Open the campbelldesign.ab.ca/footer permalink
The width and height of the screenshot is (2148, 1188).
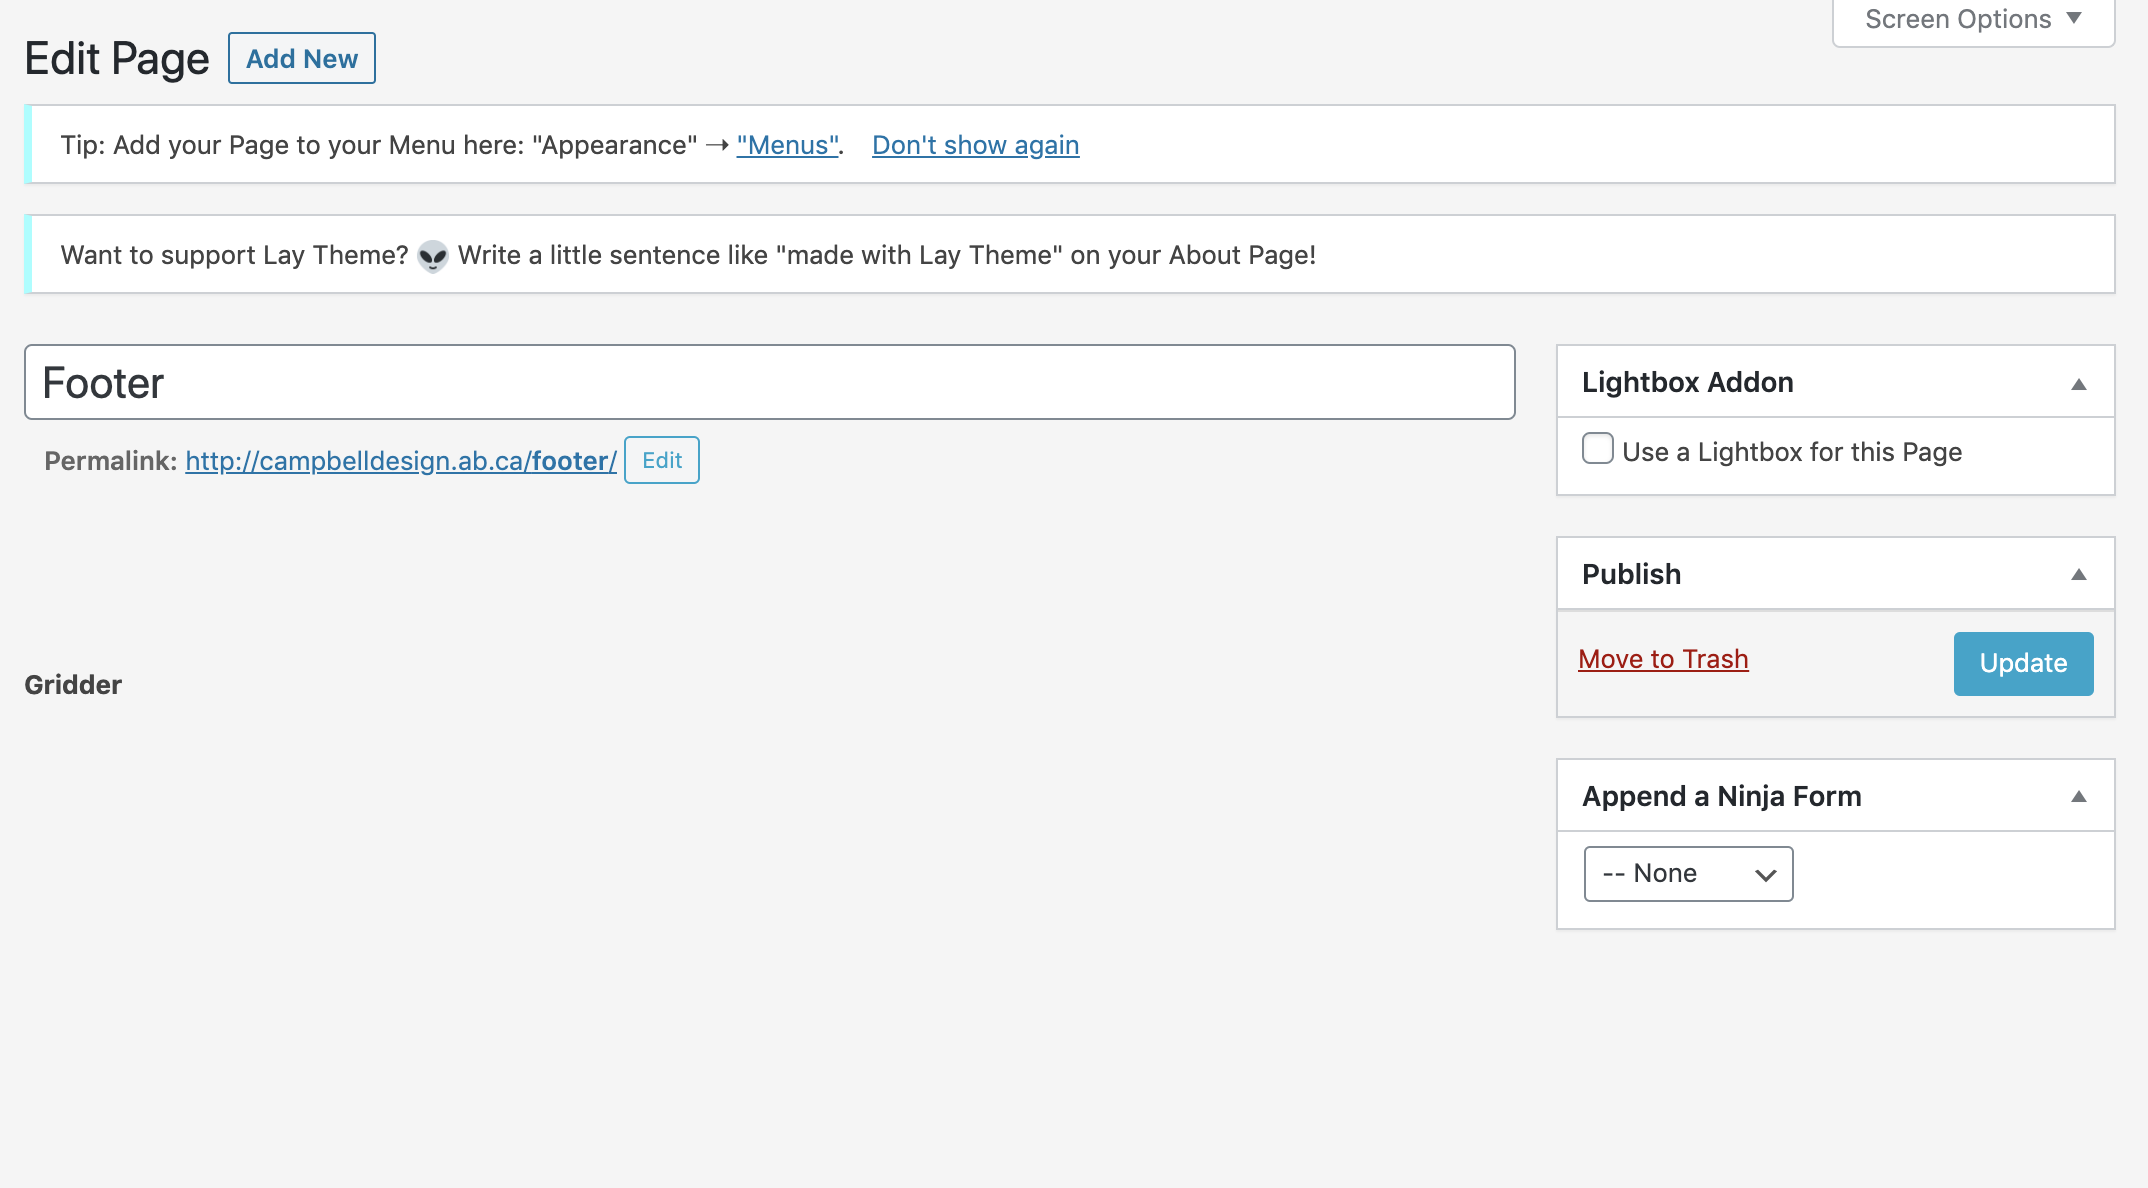pyautogui.click(x=400, y=461)
